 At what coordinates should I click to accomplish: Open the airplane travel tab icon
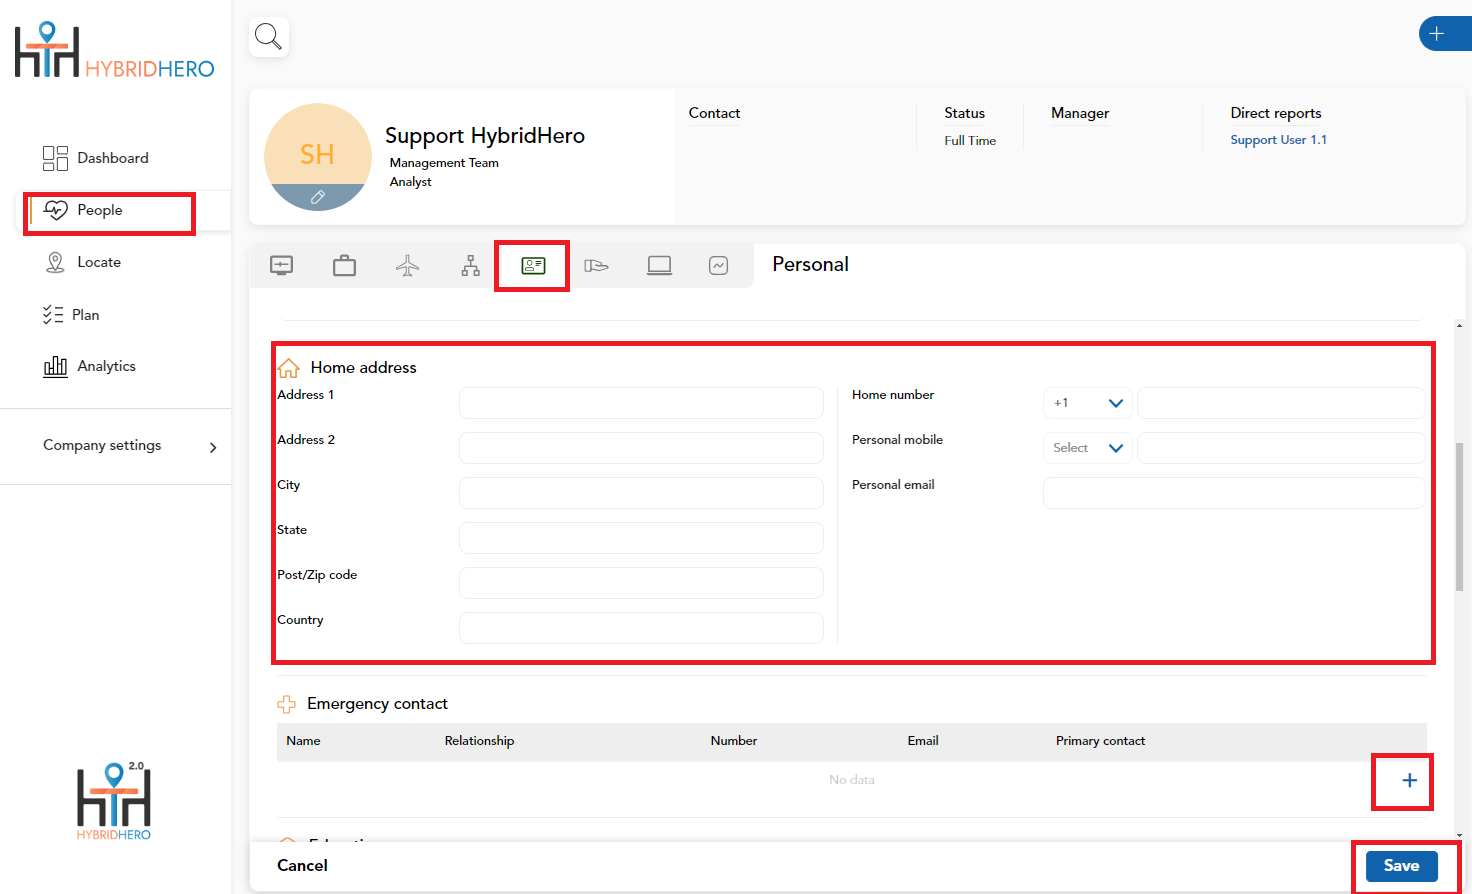pyautogui.click(x=407, y=265)
